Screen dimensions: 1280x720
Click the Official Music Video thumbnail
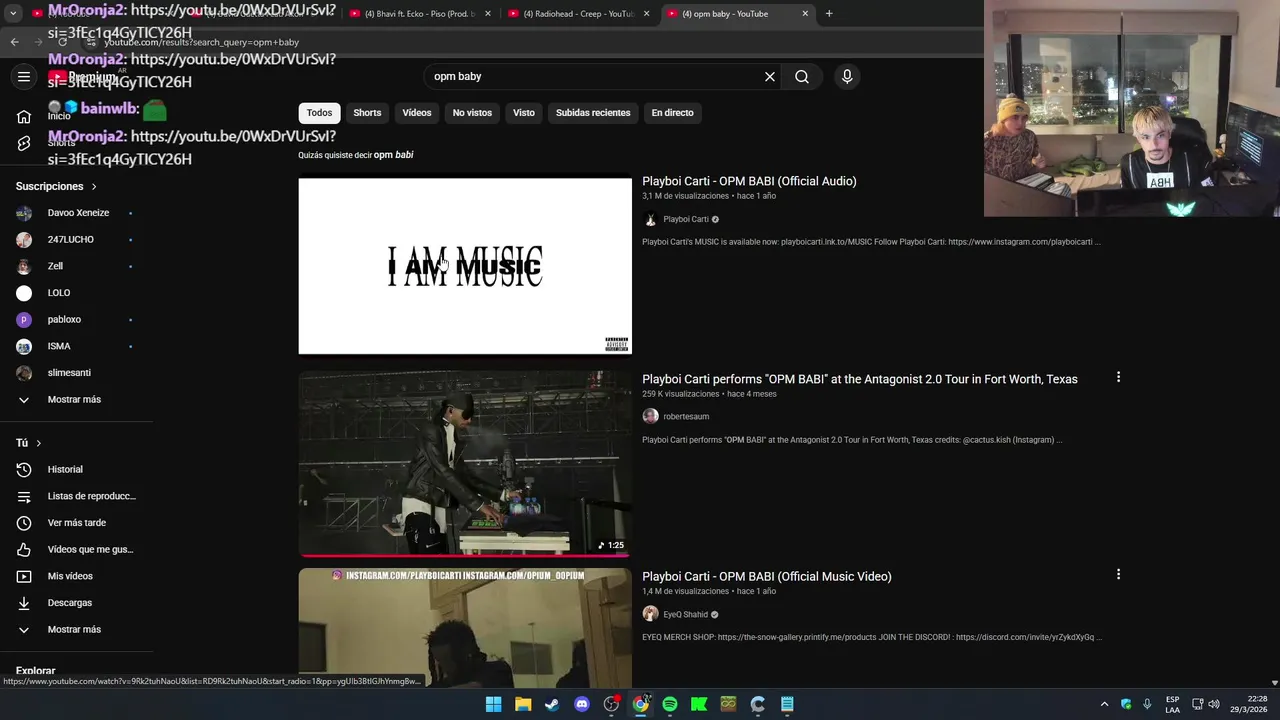coord(465,628)
